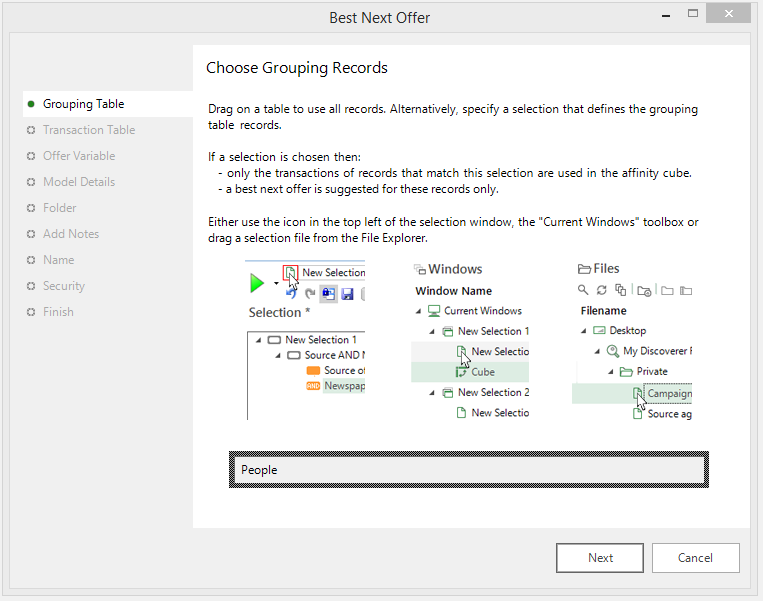This screenshot has width=763, height=601.
Task: Click the refresh icon in Files toolbar
Action: pos(601,290)
